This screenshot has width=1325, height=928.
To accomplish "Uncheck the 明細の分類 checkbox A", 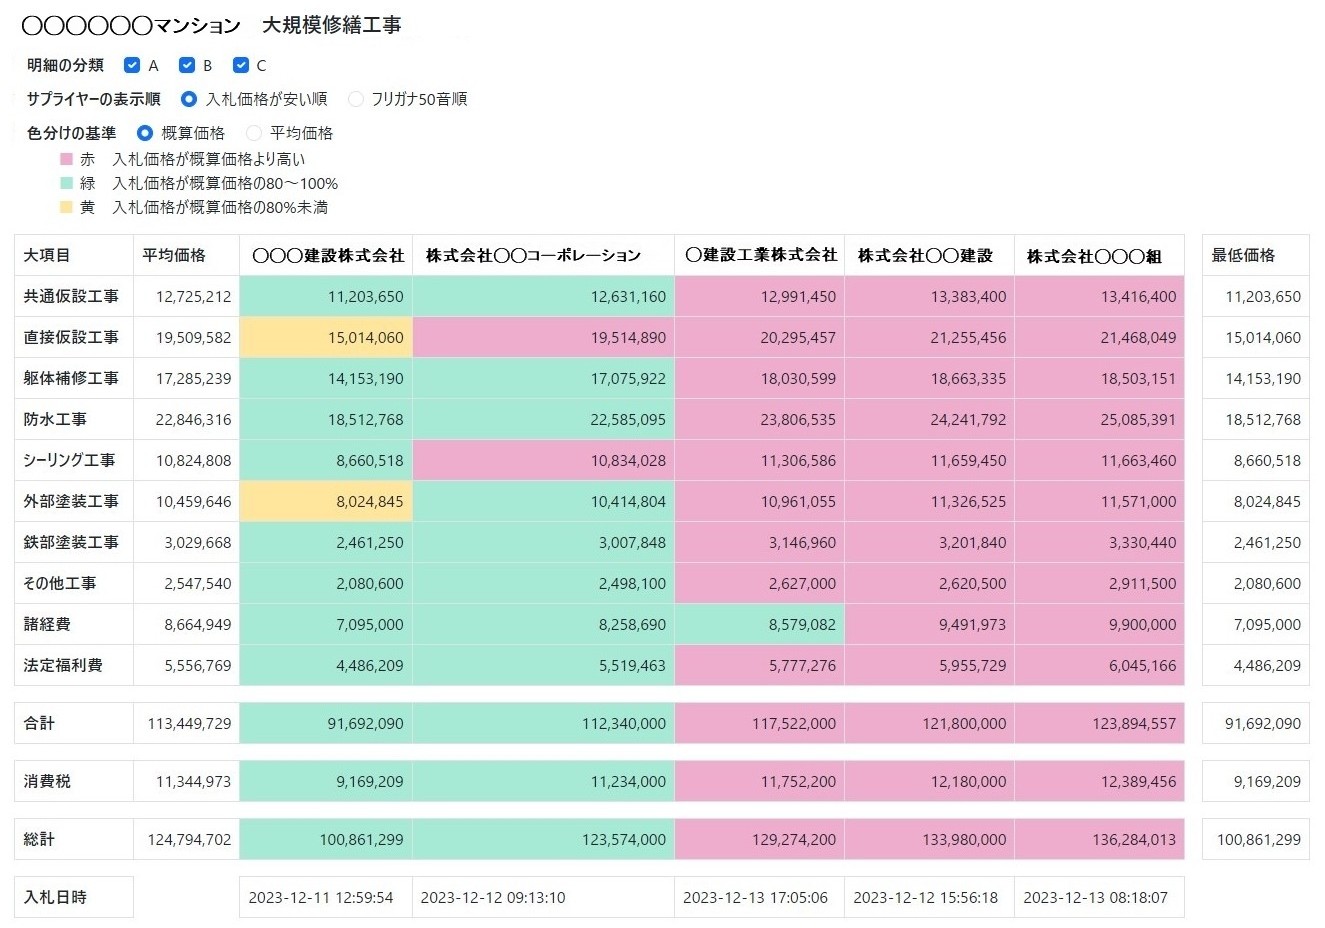I will 132,65.
